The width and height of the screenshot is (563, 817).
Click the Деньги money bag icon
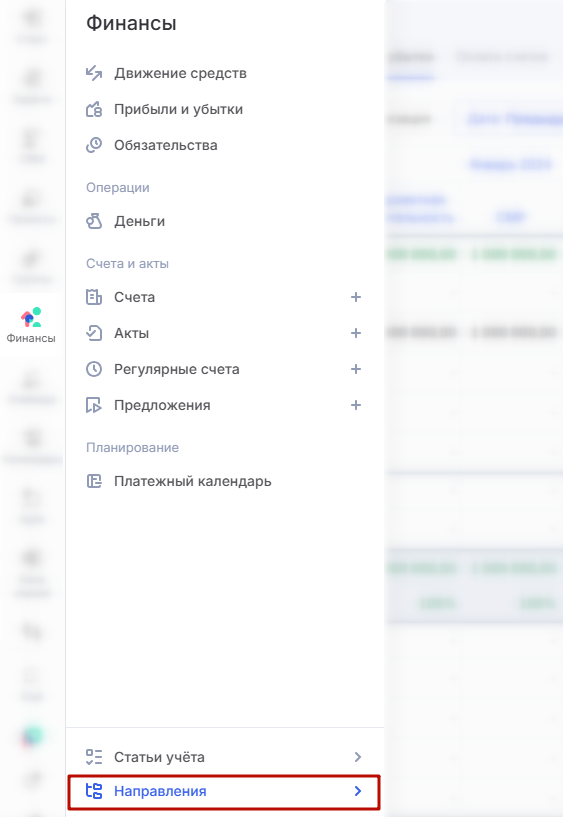tap(94, 221)
